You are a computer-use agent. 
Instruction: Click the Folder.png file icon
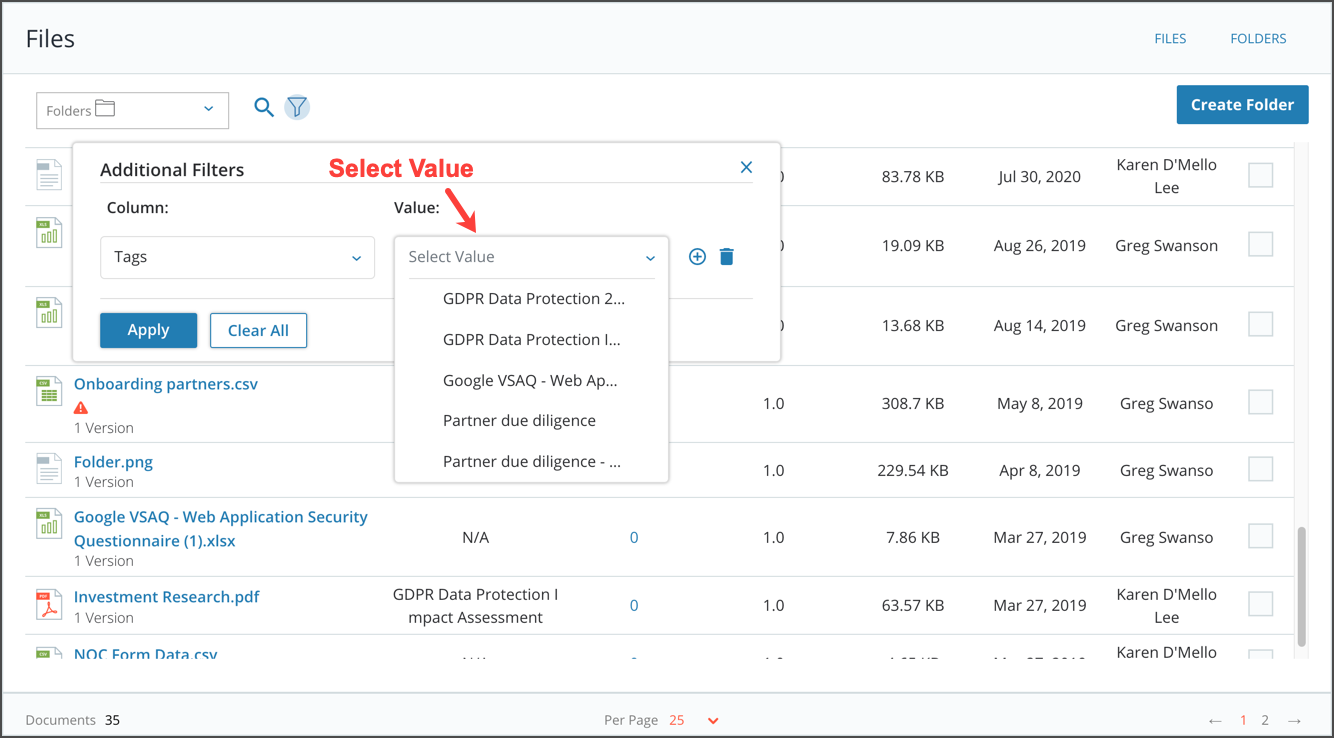click(49, 468)
